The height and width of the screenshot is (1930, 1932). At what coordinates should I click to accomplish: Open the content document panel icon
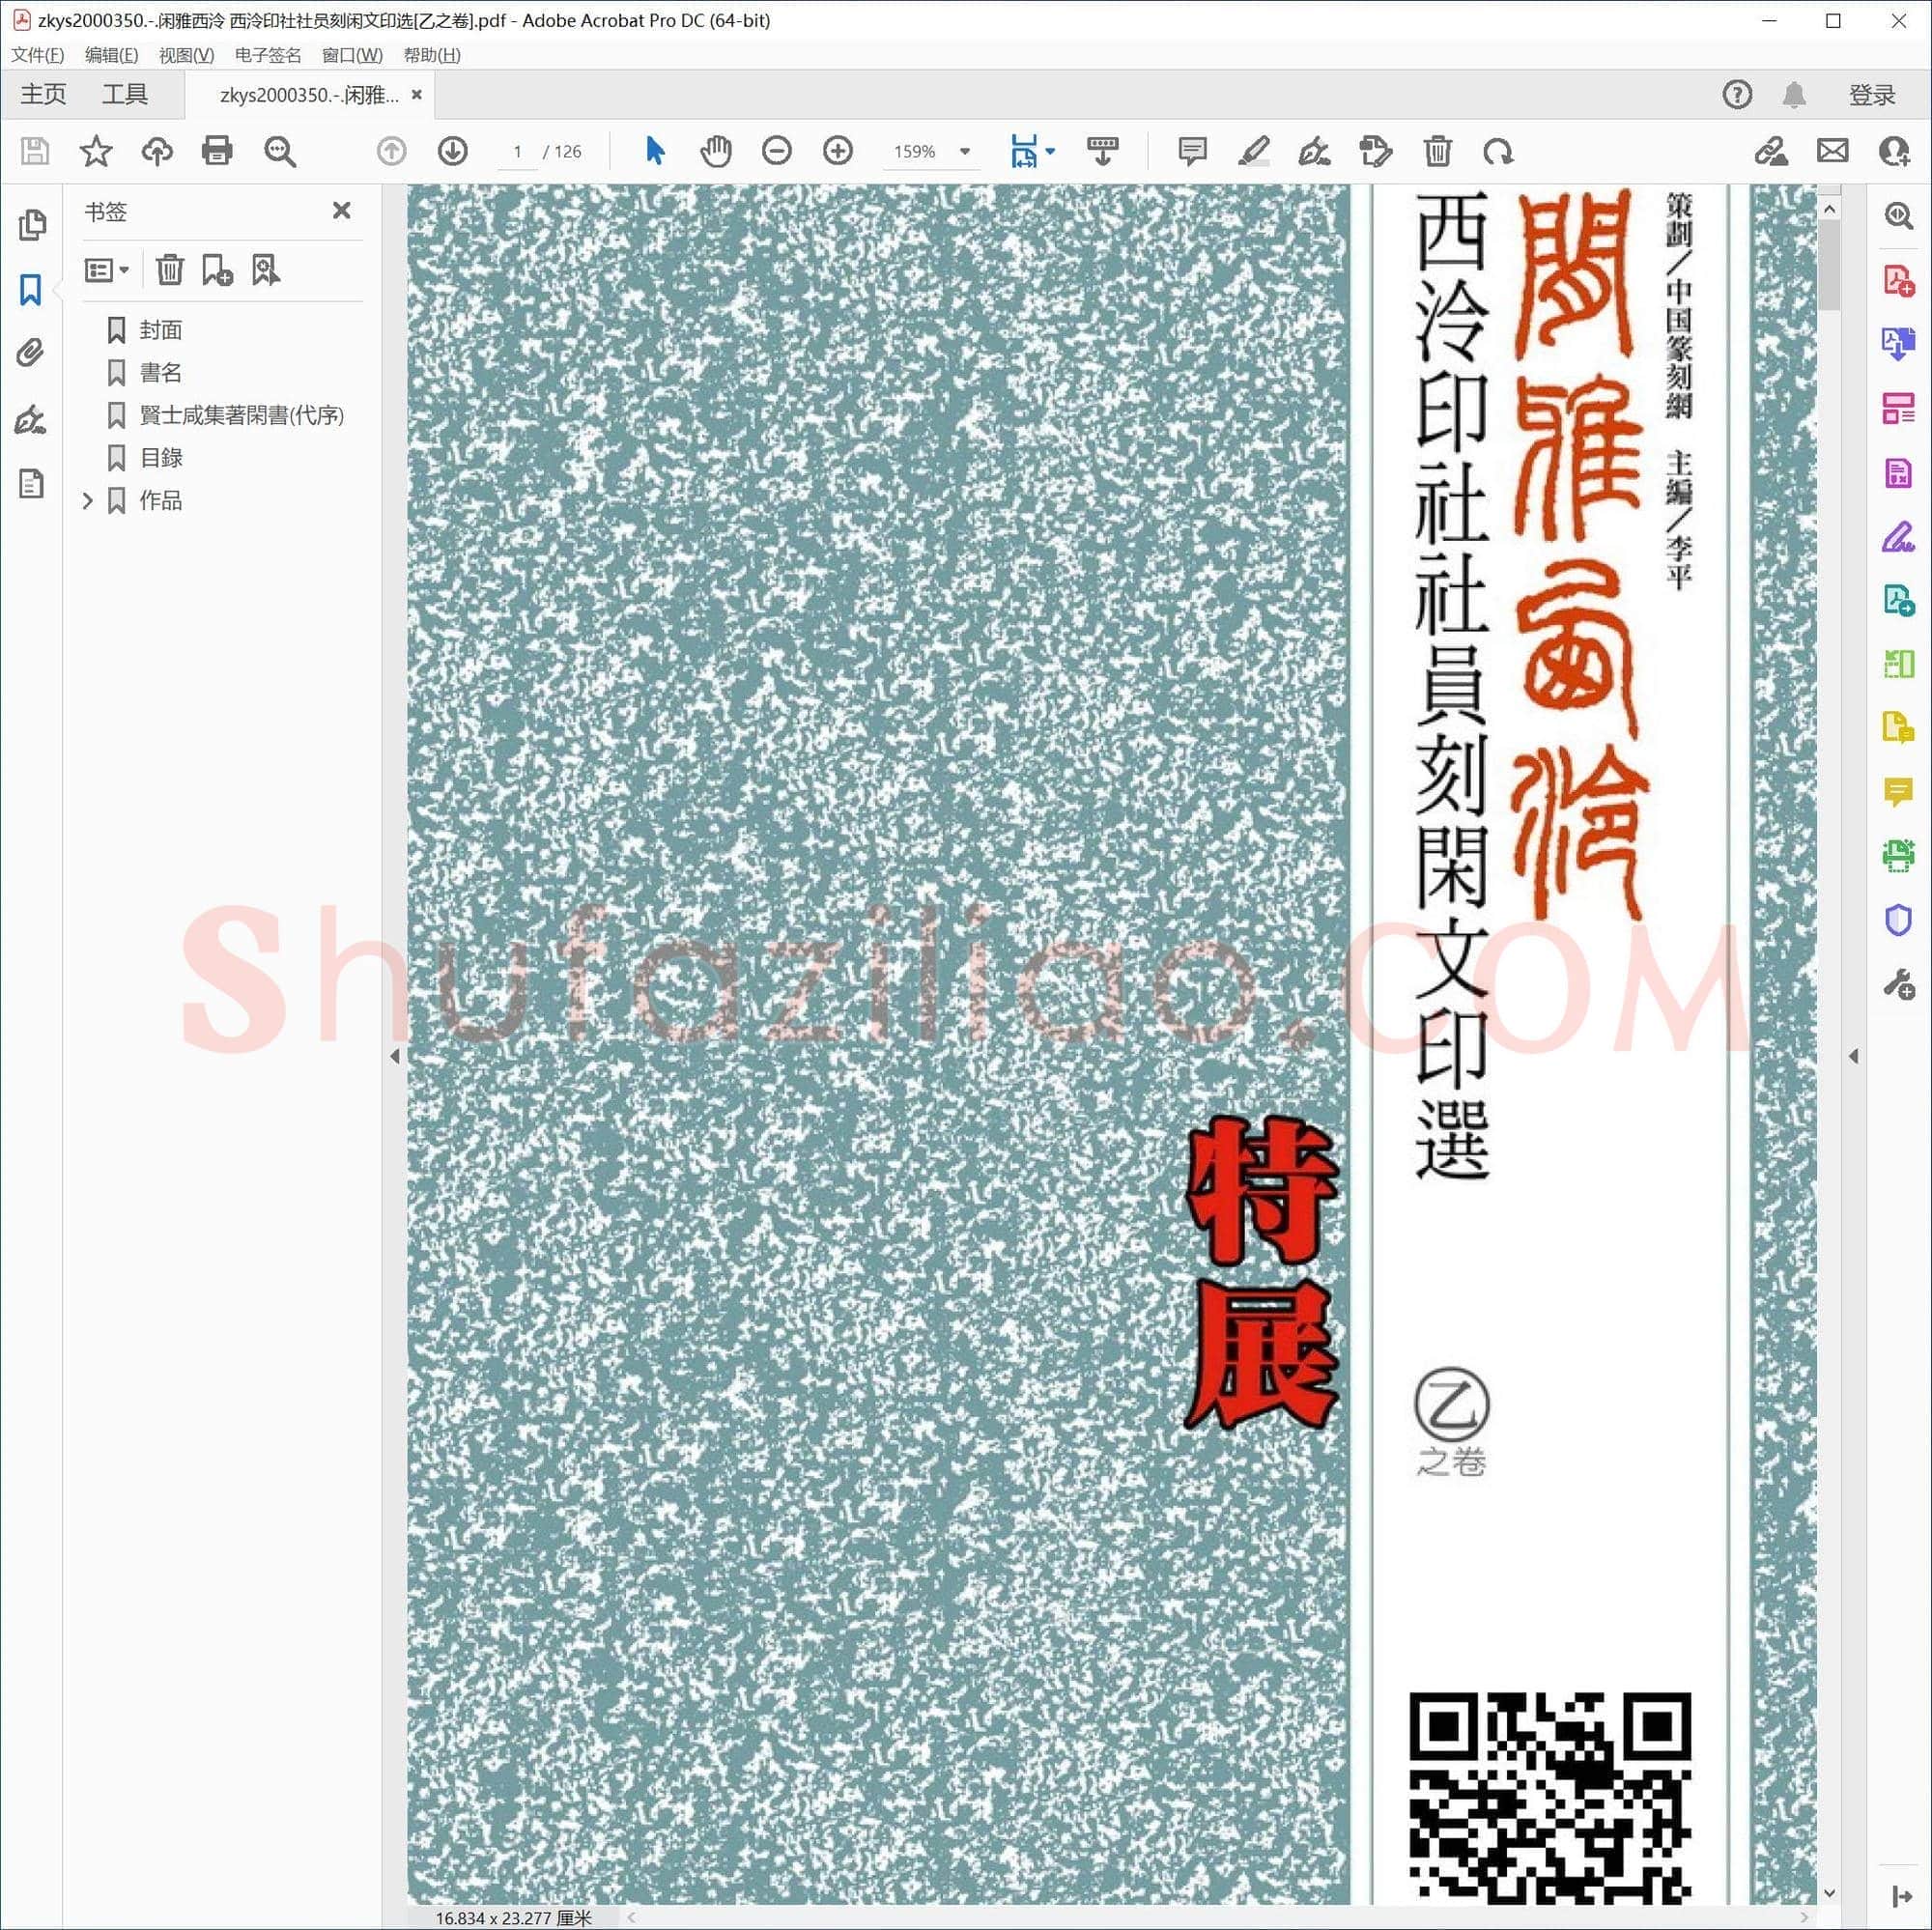click(x=31, y=483)
